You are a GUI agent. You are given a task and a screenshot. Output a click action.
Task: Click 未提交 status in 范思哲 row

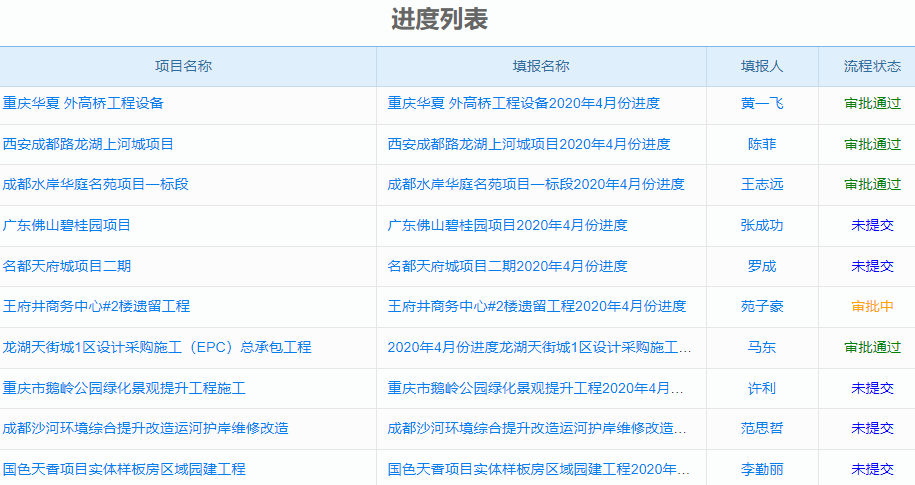click(872, 428)
